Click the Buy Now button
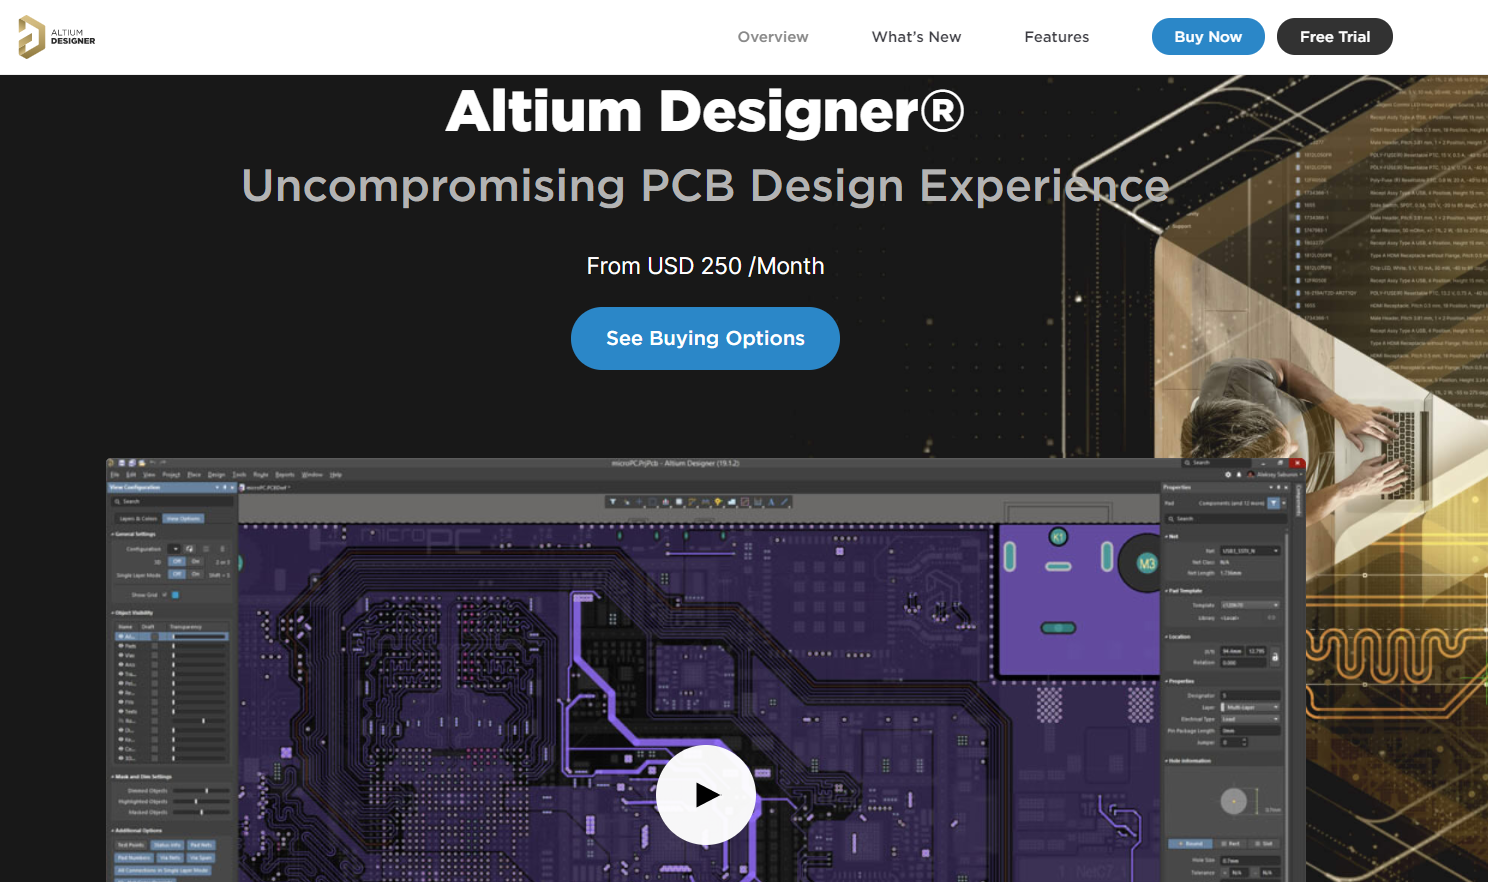 click(1208, 37)
